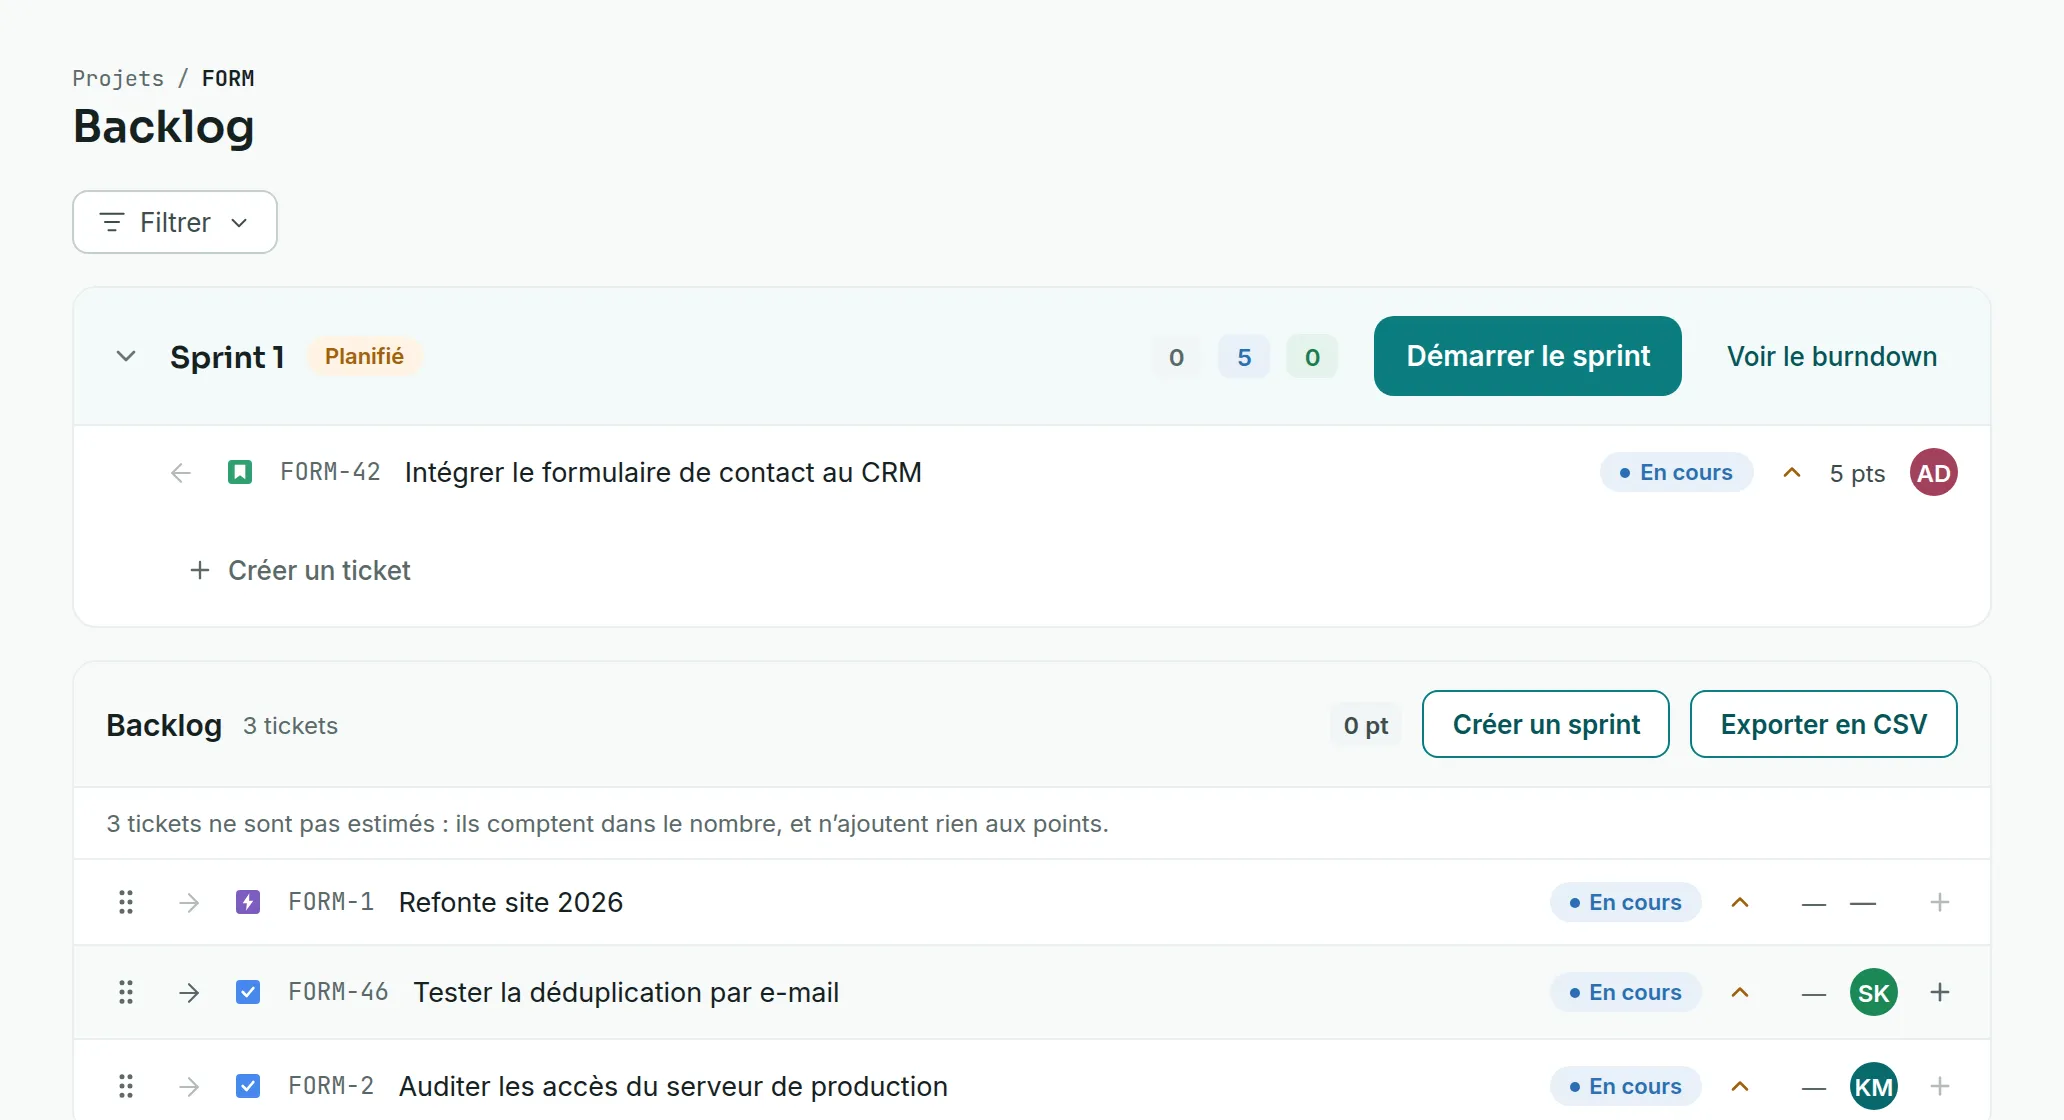Move FORM-1 to sprint with right arrow
The width and height of the screenshot is (2064, 1120).
pos(189,902)
